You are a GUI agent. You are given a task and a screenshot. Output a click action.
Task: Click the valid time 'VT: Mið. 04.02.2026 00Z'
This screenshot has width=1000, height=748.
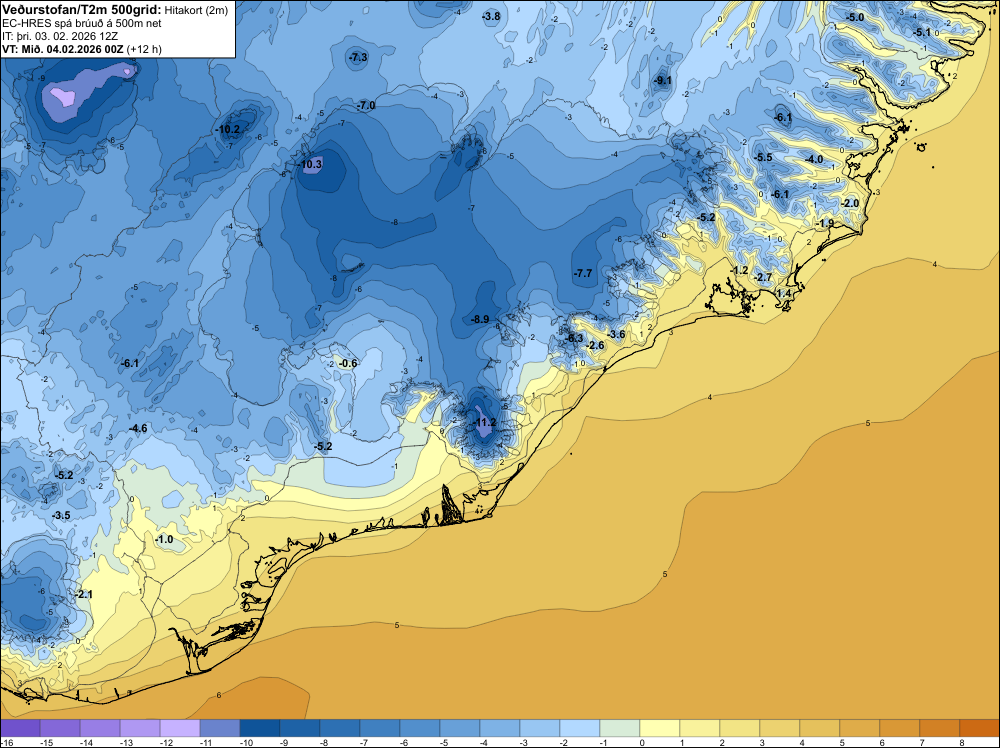point(62,49)
